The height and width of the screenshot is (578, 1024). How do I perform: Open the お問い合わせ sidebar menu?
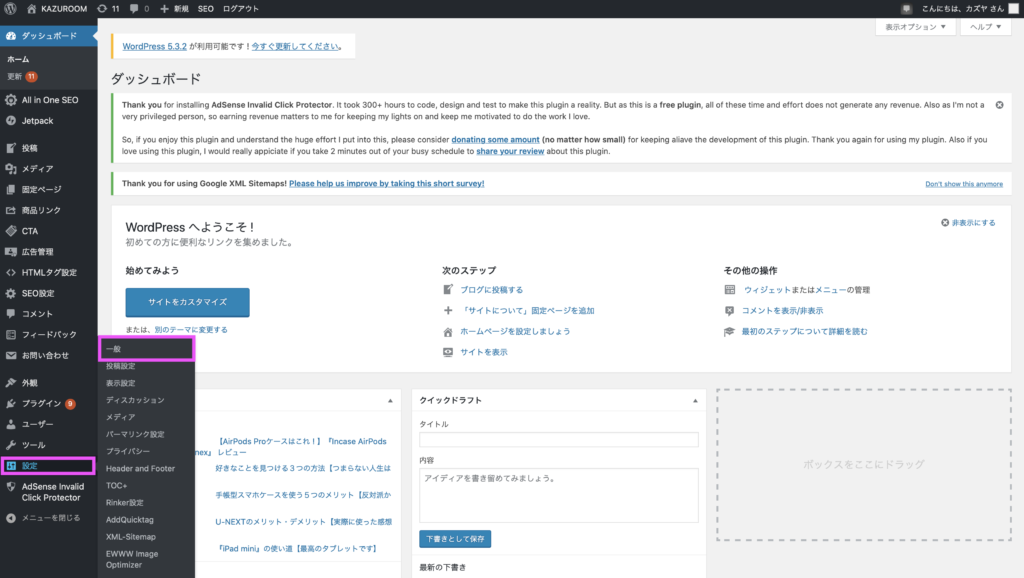(49, 355)
